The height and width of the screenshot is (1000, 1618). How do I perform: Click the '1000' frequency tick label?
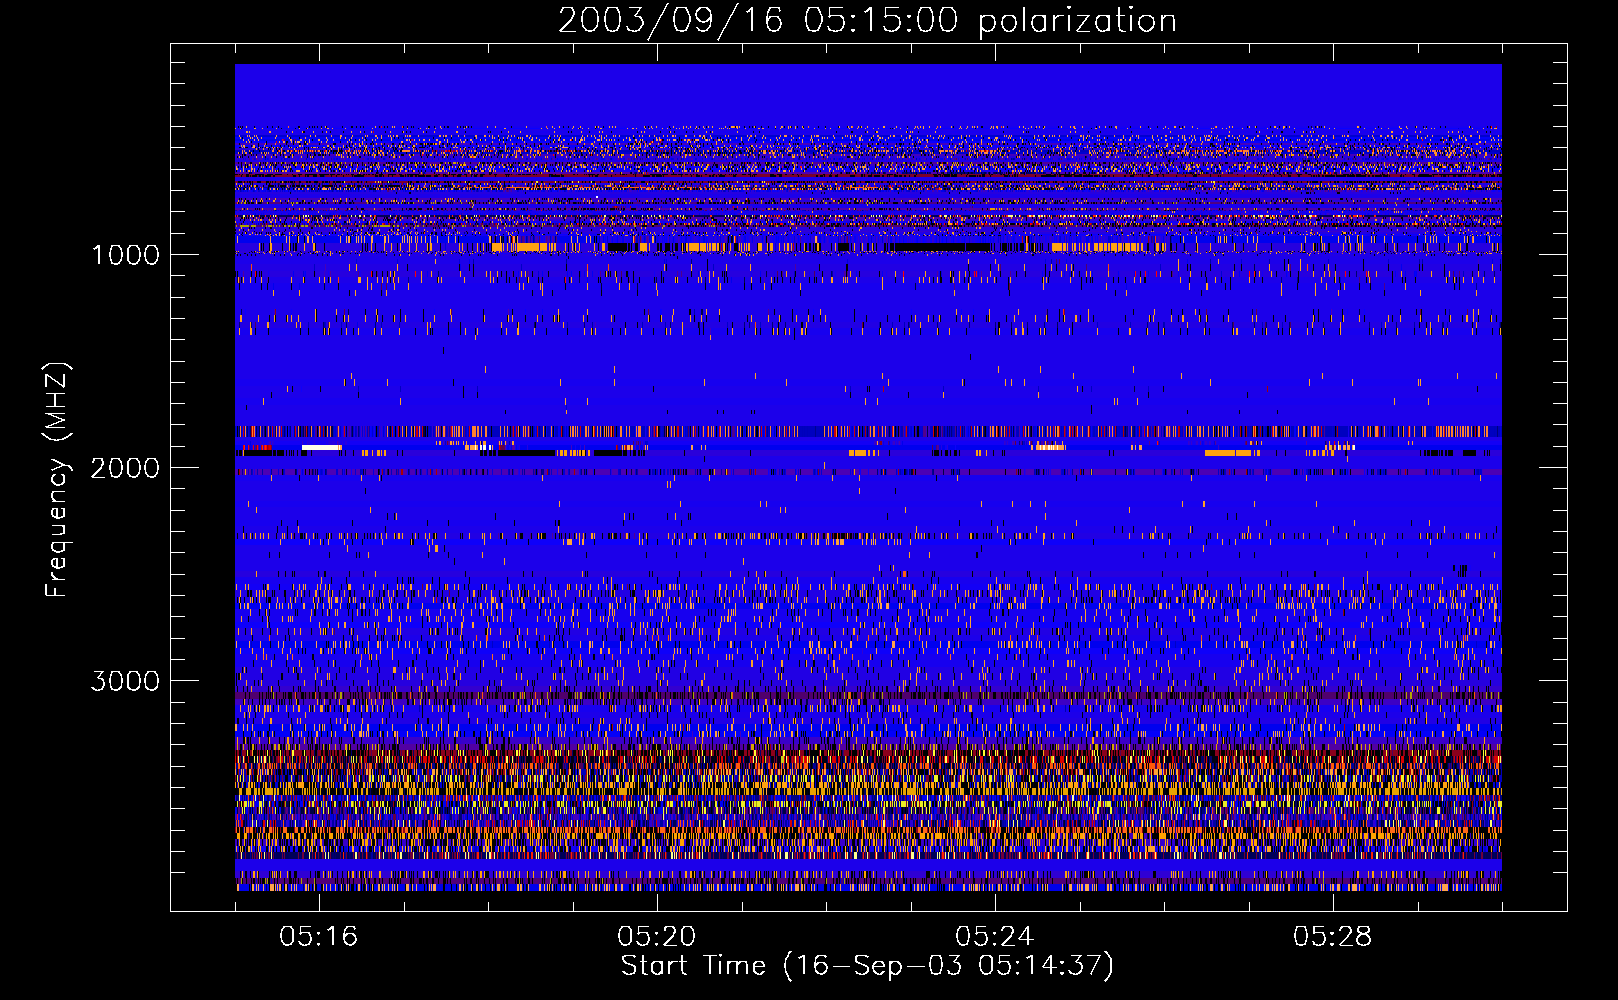125,255
